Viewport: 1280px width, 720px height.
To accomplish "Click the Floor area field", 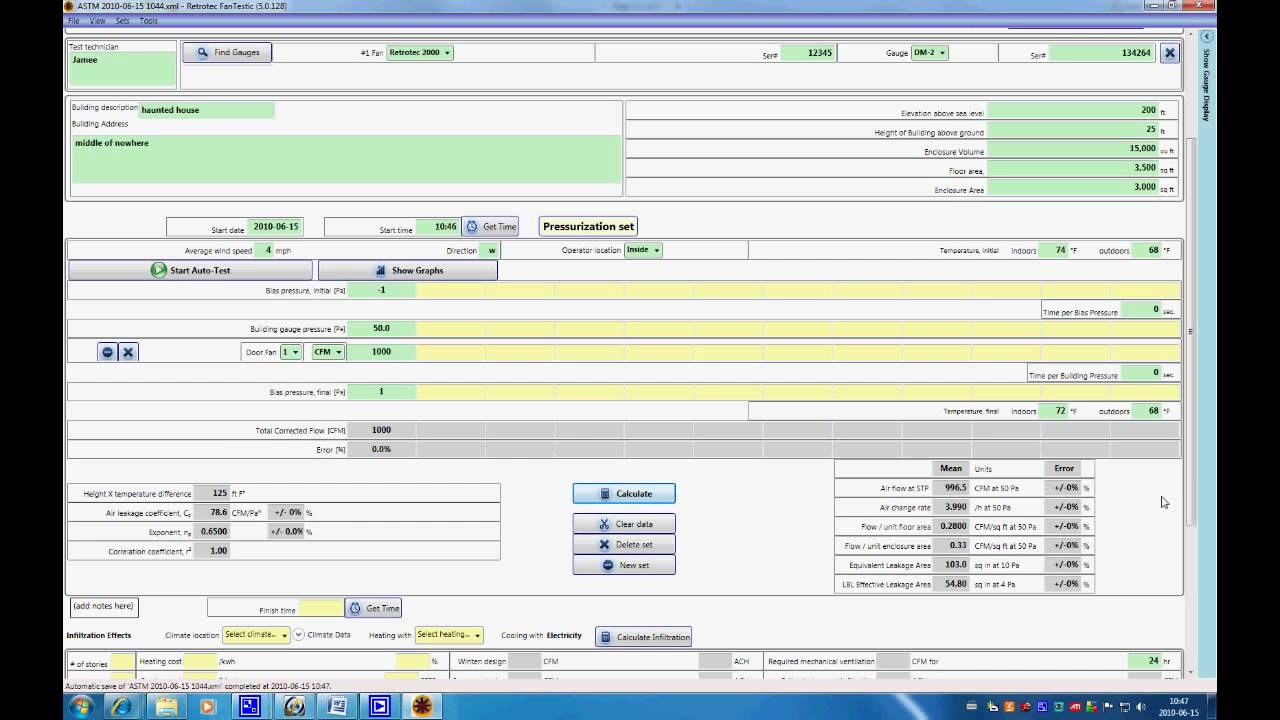I will pos(1072,168).
